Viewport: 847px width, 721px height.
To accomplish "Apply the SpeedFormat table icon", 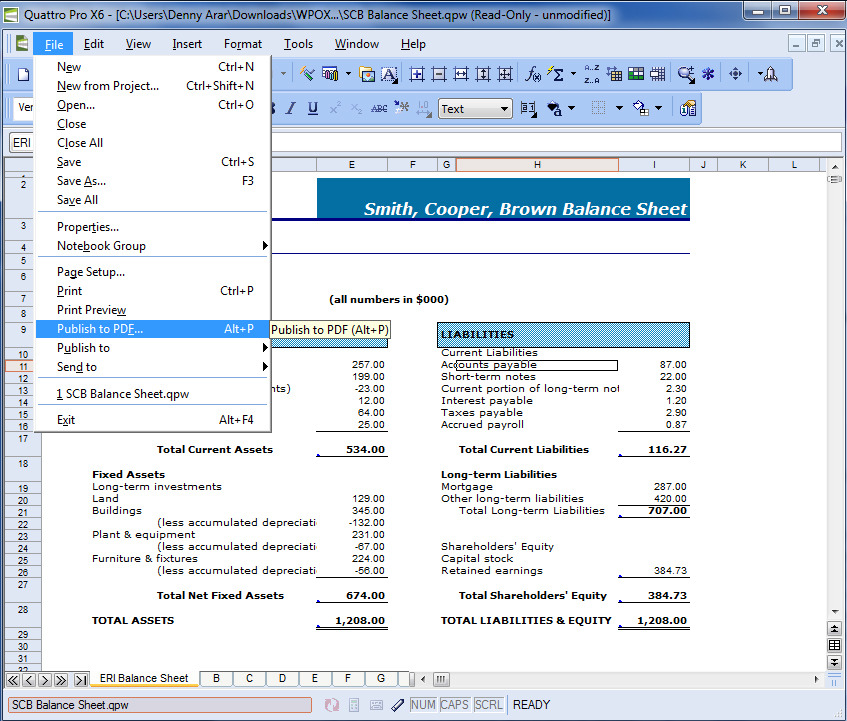I will tap(636, 74).
